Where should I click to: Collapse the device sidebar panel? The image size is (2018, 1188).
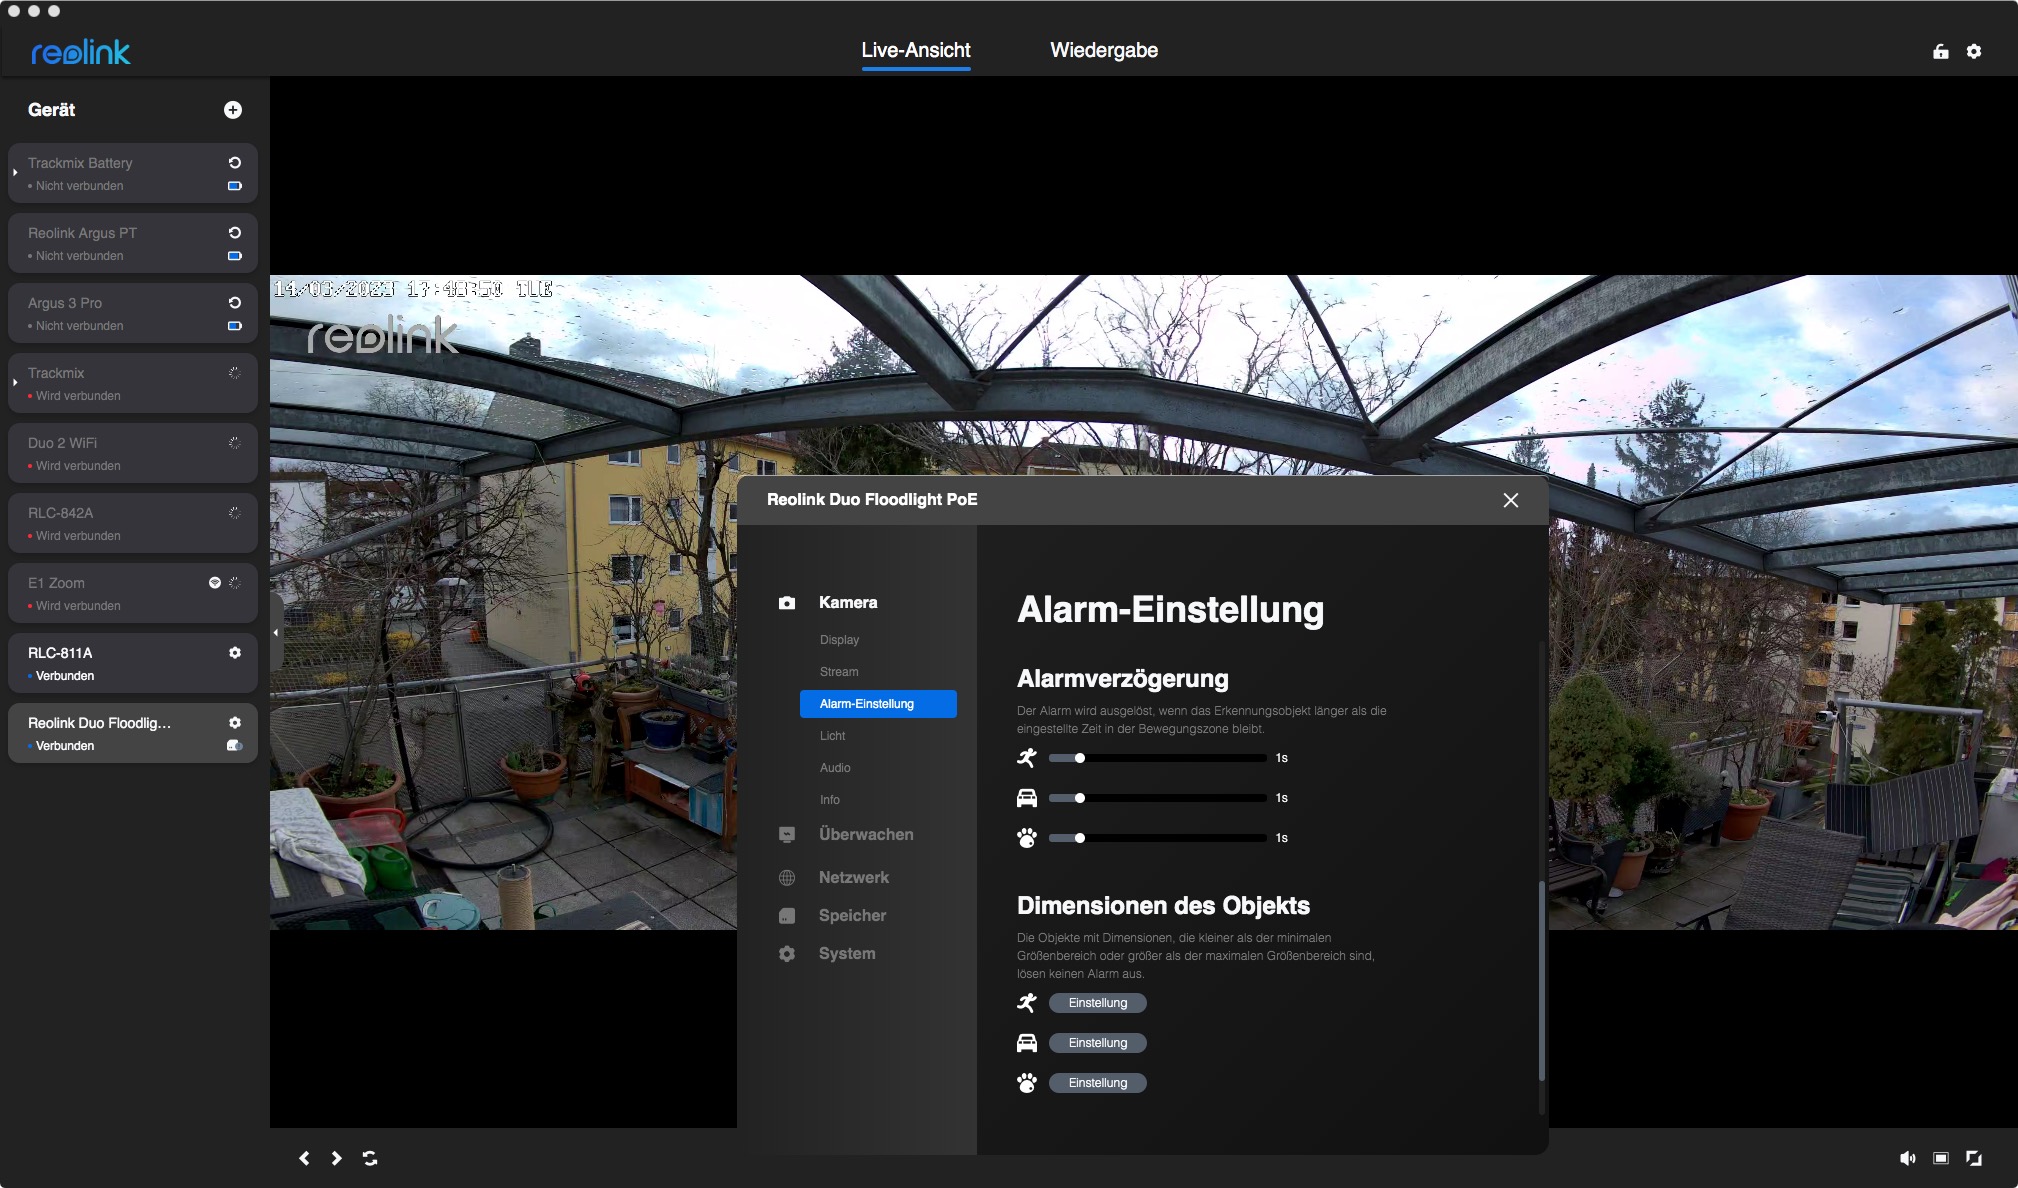pyautogui.click(x=276, y=632)
